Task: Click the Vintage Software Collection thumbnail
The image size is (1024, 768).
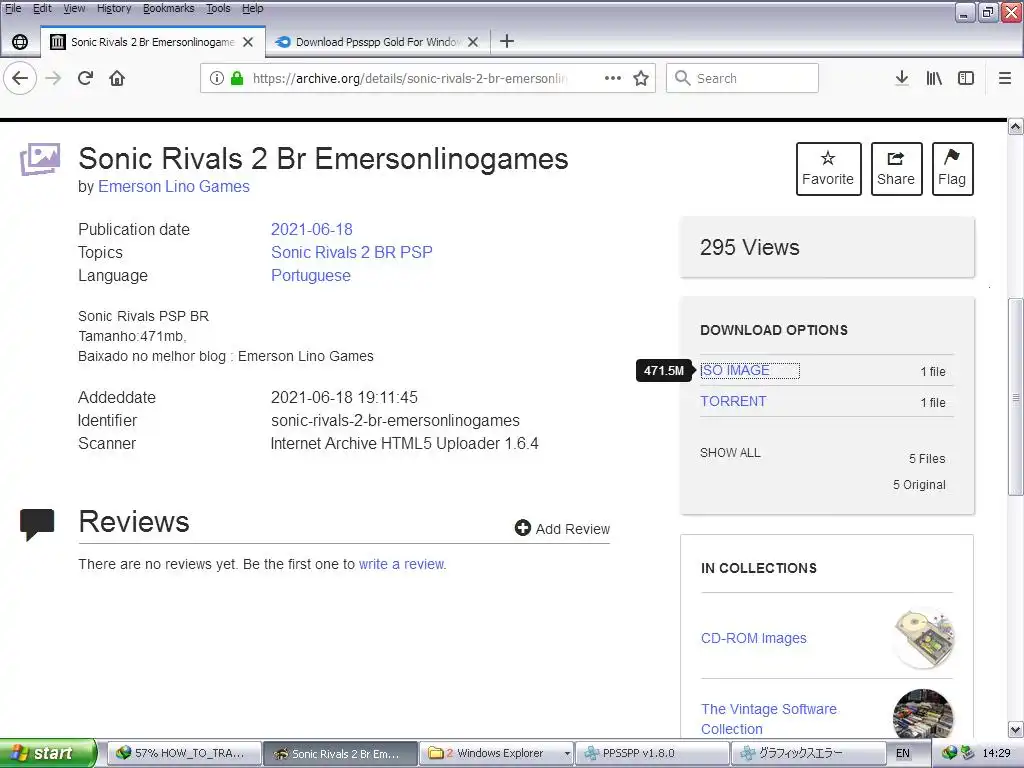Action: pyautogui.click(x=923, y=714)
